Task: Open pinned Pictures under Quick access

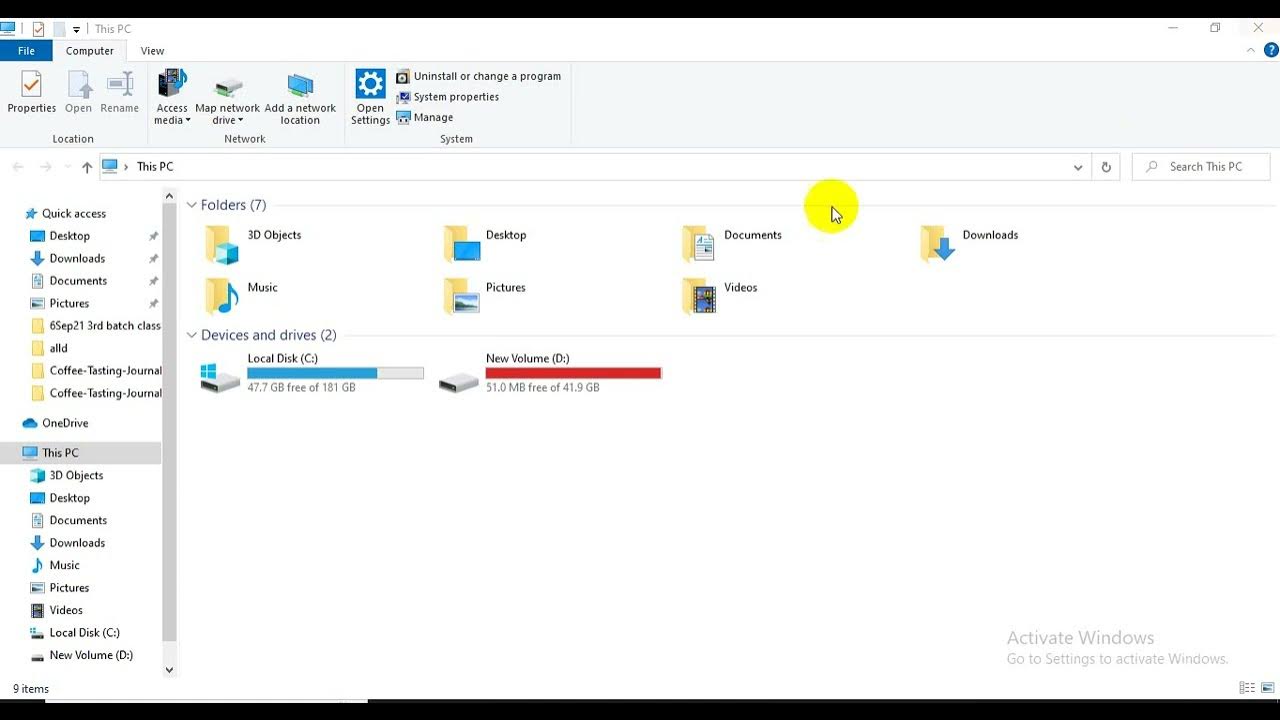Action: [69, 303]
